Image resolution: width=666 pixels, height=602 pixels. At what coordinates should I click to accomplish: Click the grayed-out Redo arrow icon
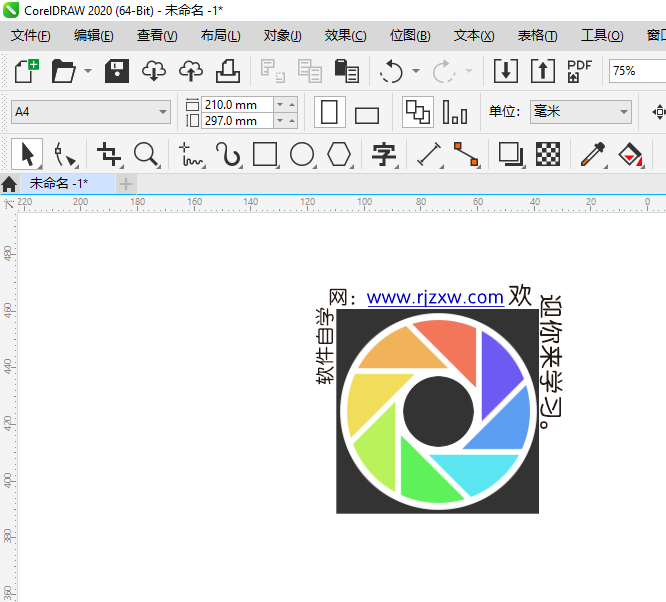(444, 71)
